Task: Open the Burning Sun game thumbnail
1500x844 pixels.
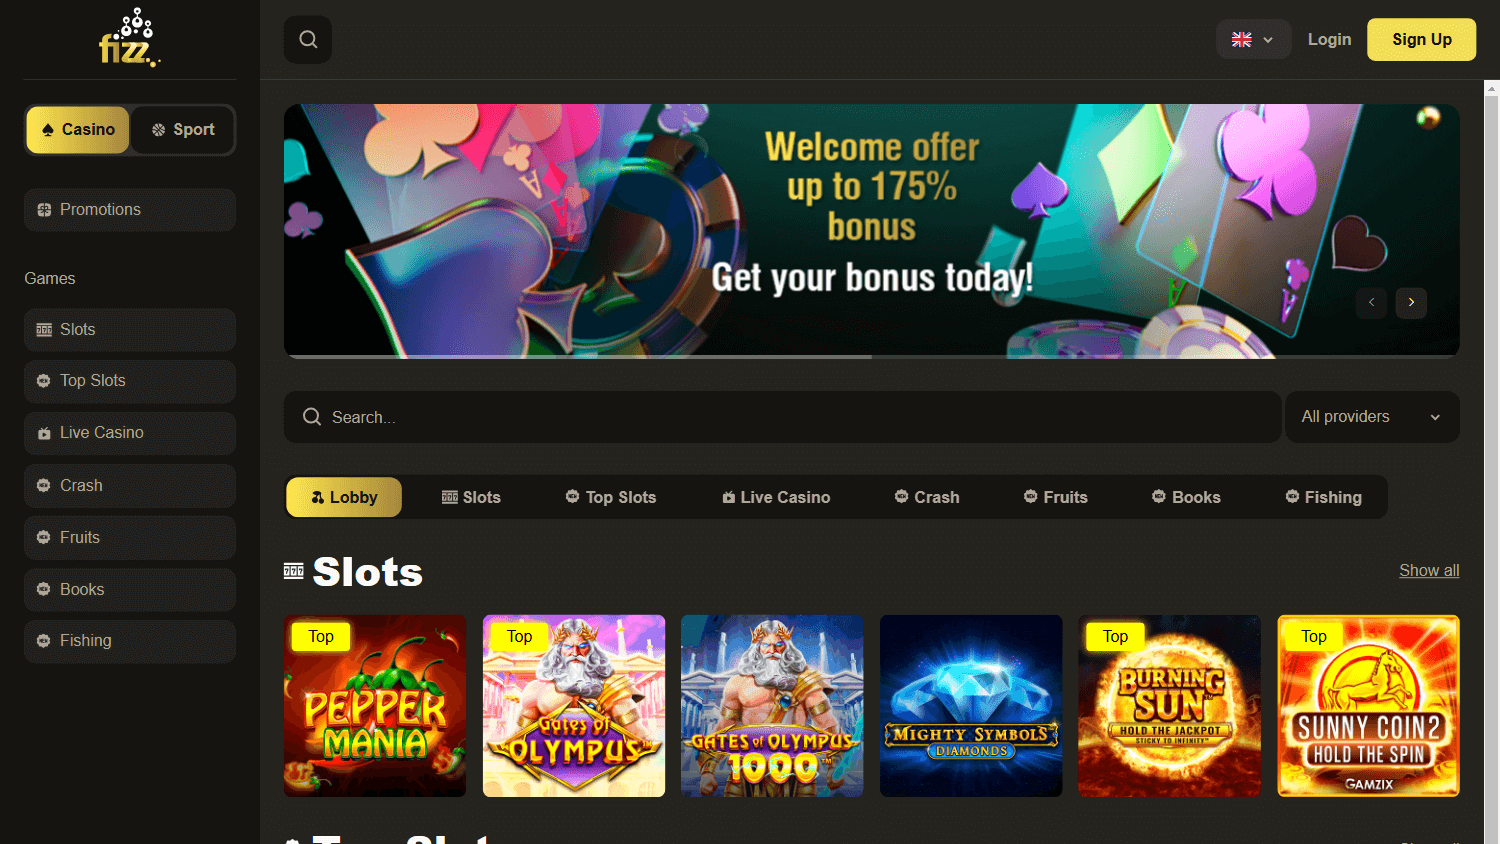Action: pos(1169,706)
